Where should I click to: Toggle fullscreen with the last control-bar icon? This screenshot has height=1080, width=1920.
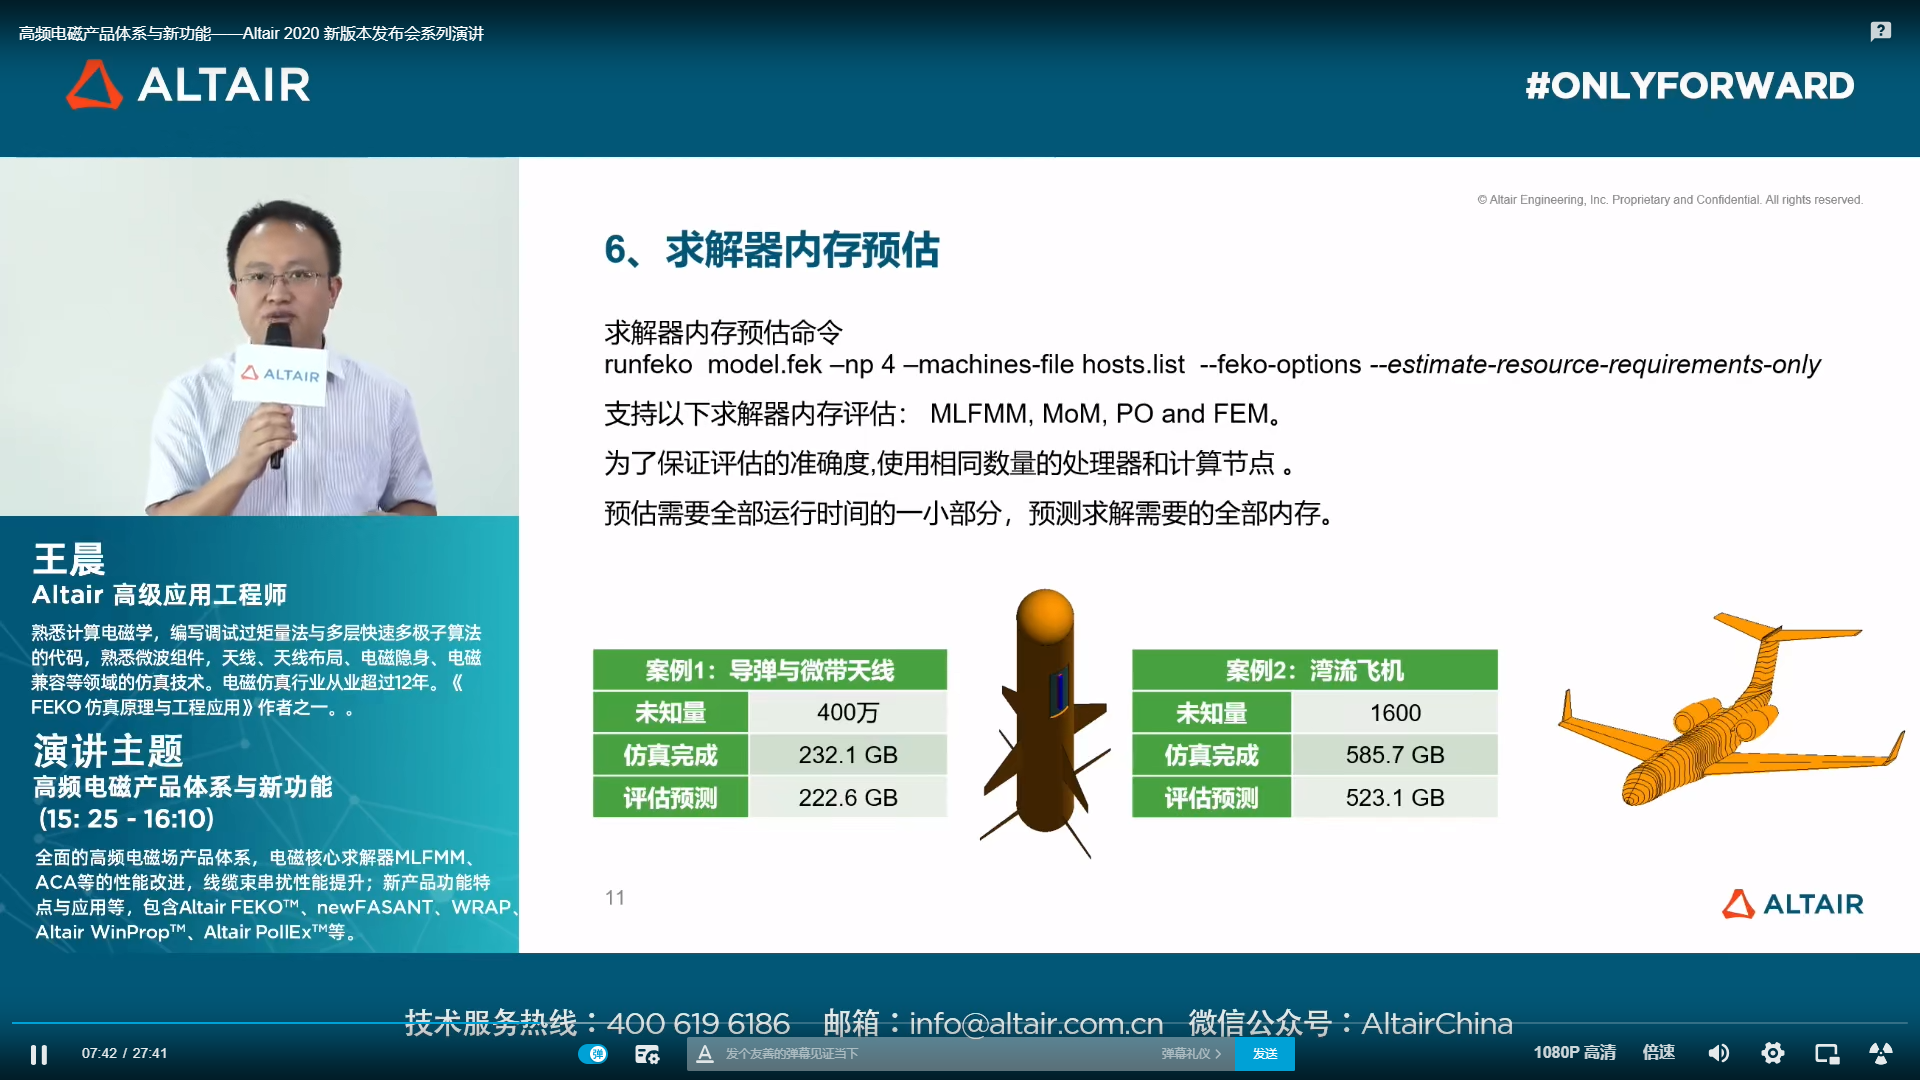(1881, 1054)
